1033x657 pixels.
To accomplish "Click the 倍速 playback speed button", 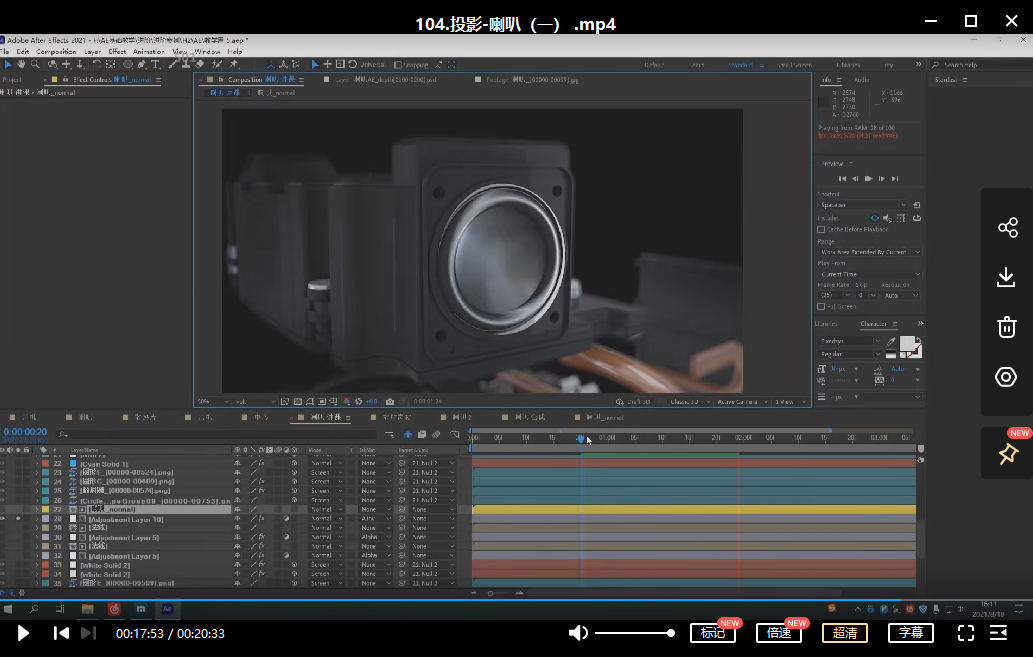I will point(779,633).
